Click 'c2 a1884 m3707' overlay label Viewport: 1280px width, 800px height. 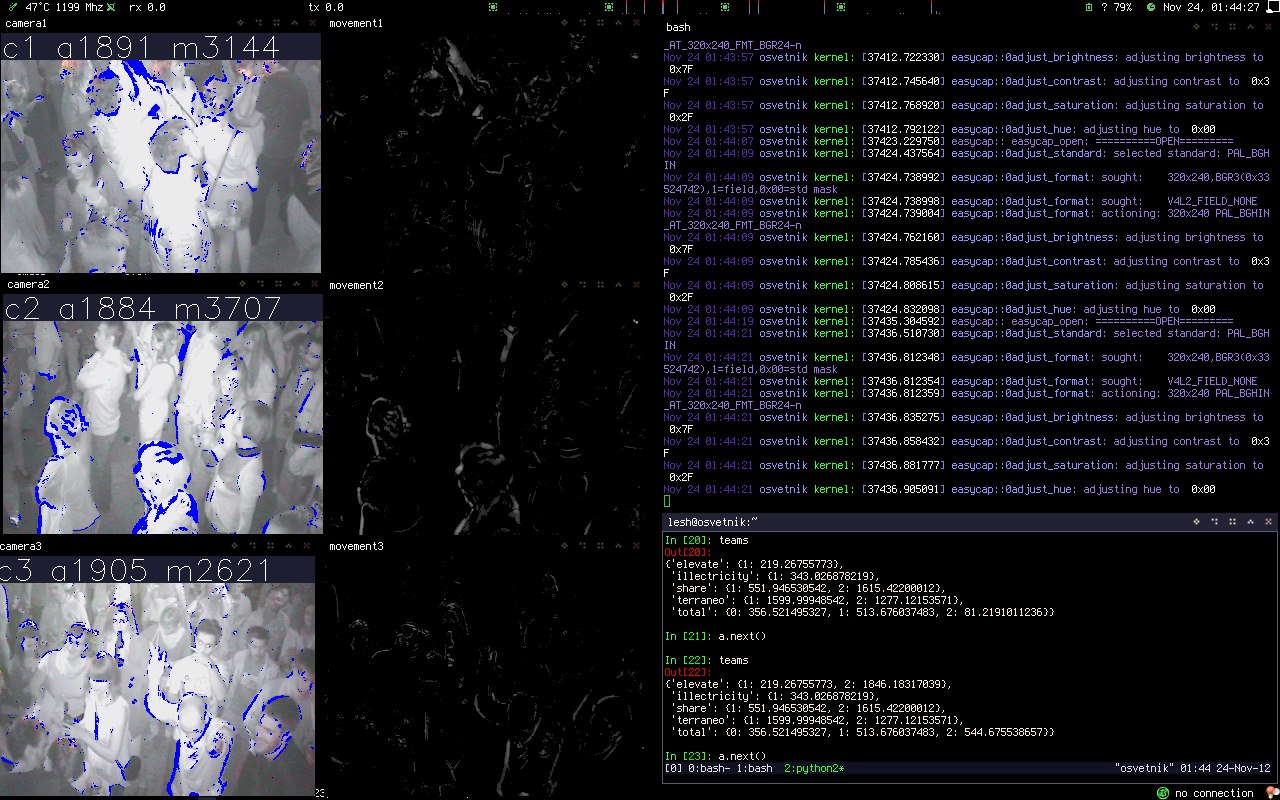tap(142, 309)
